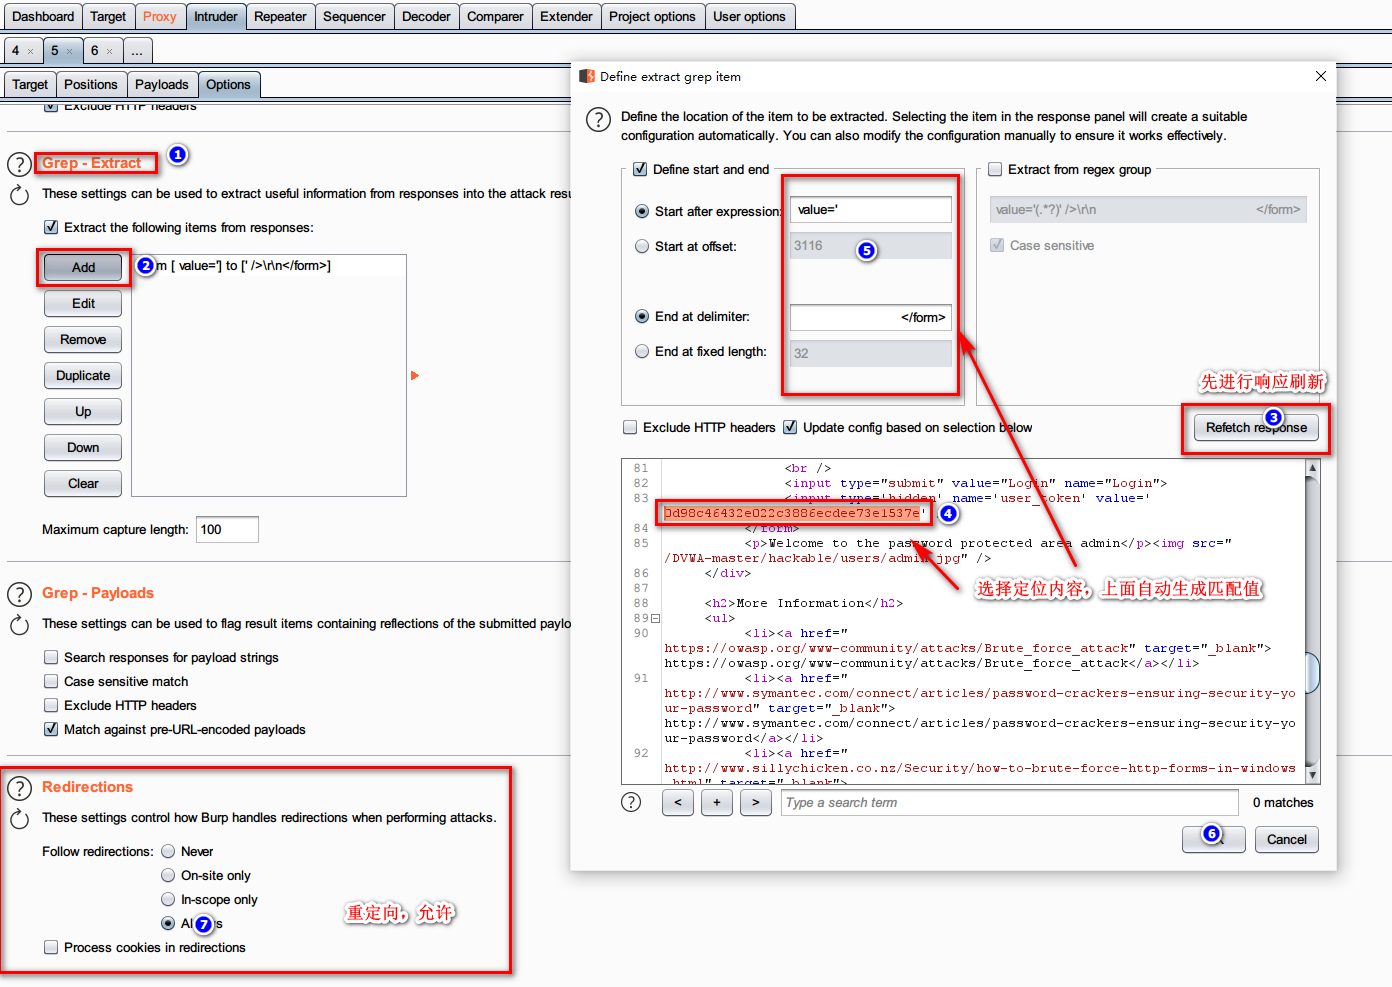This screenshot has width=1392, height=987.
Task: Open the User options tab
Action: click(x=749, y=16)
